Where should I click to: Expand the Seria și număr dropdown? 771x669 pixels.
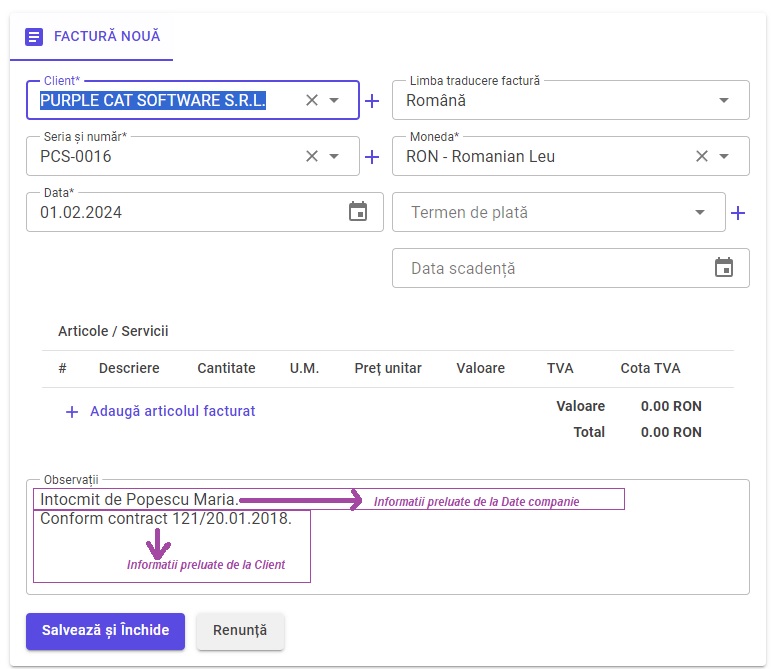pyautogui.click(x=334, y=156)
